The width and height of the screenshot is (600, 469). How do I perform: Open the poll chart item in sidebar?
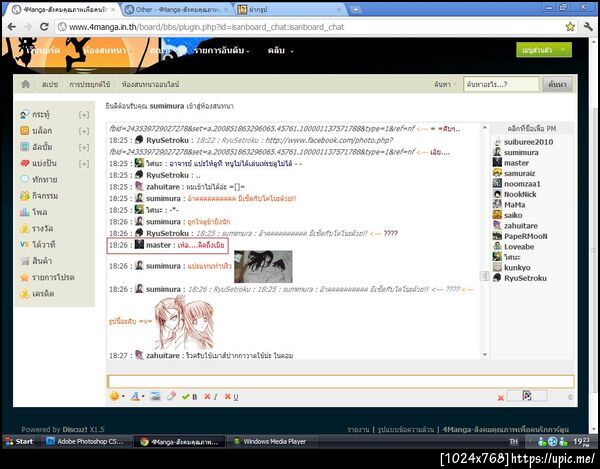33,212
